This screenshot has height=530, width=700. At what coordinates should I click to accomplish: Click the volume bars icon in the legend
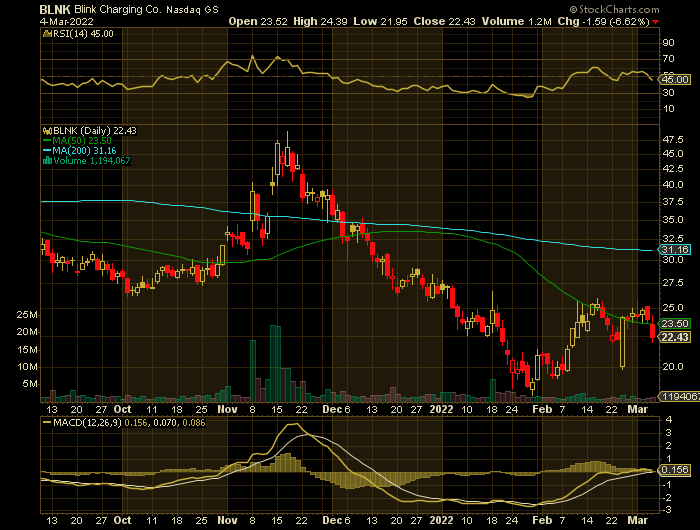(x=47, y=161)
